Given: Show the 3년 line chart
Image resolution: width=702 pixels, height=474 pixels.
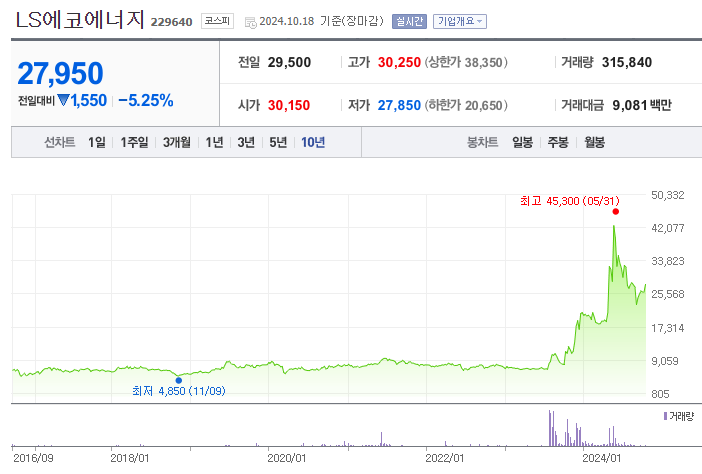Looking at the screenshot, I should (246, 142).
